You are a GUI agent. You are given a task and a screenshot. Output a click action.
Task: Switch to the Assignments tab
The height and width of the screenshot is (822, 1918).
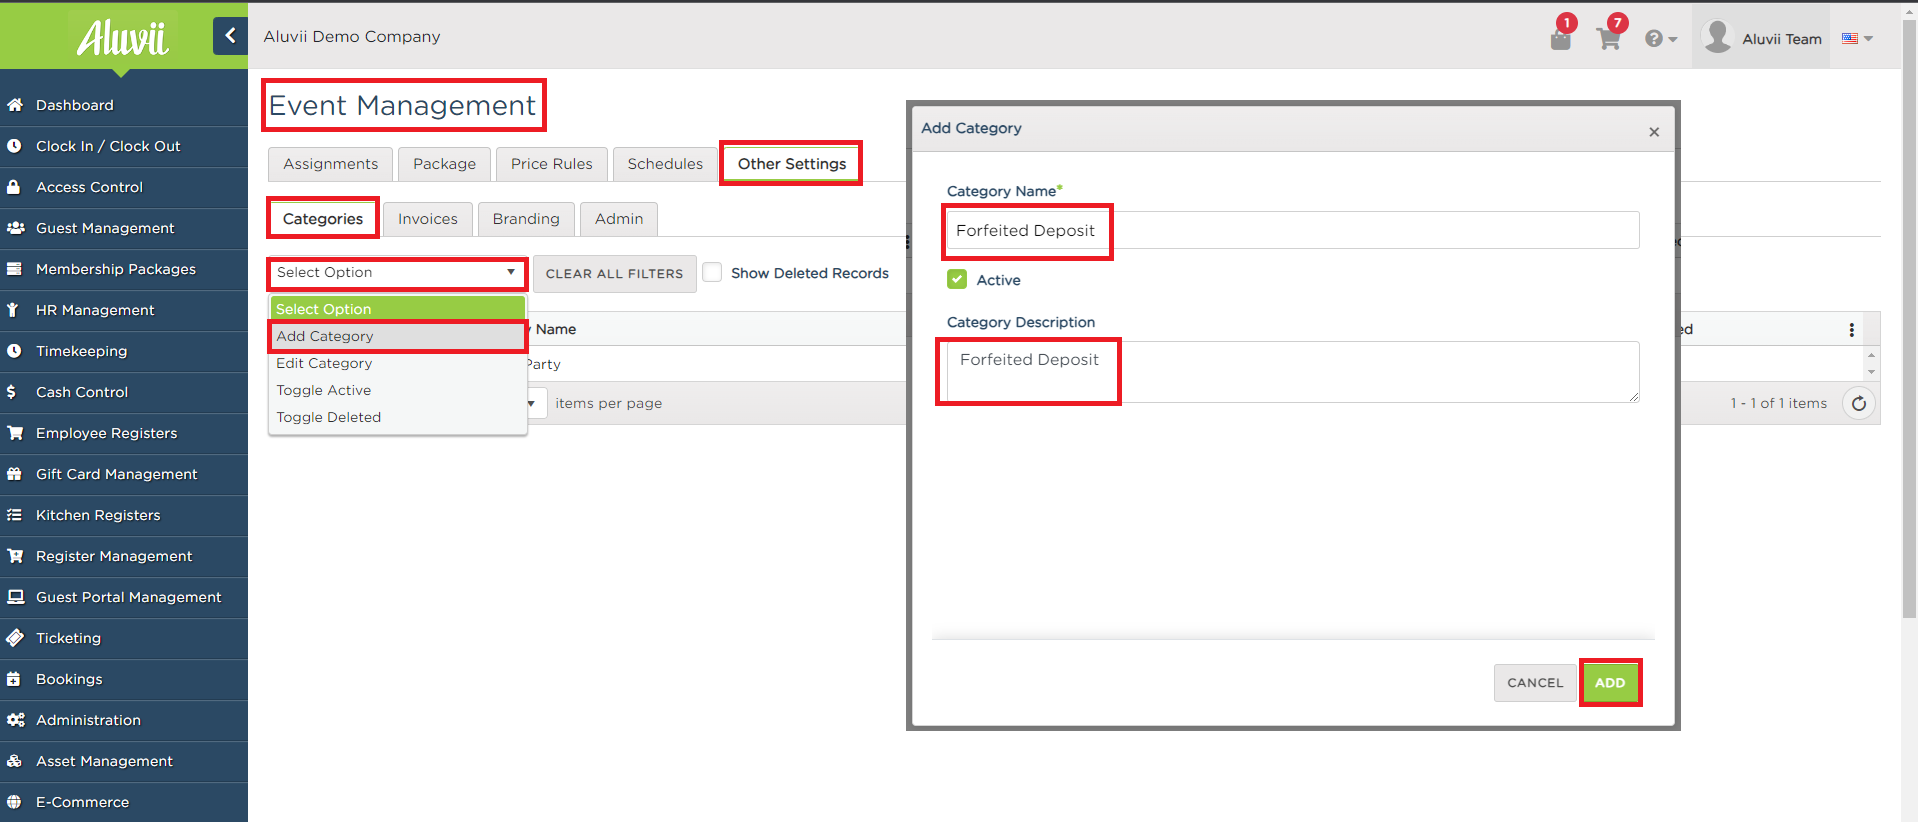click(x=330, y=164)
